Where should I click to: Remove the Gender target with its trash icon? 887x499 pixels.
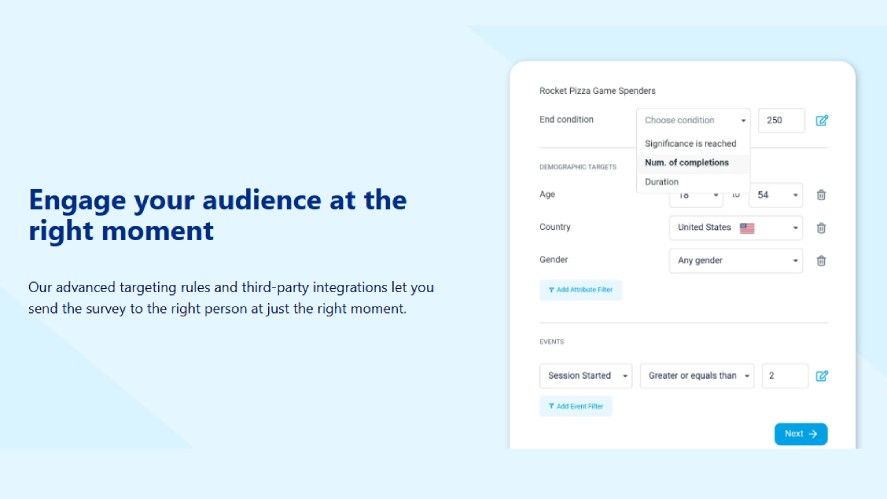coord(821,261)
